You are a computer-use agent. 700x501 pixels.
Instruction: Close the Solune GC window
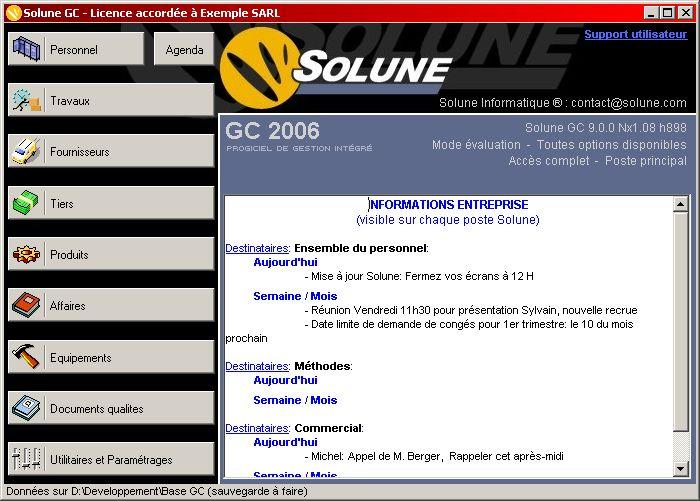686,13
